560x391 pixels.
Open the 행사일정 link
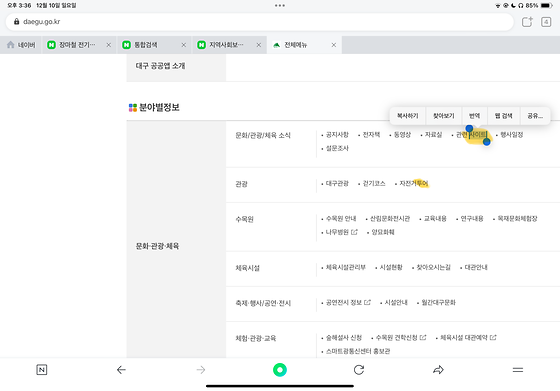(511, 135)
